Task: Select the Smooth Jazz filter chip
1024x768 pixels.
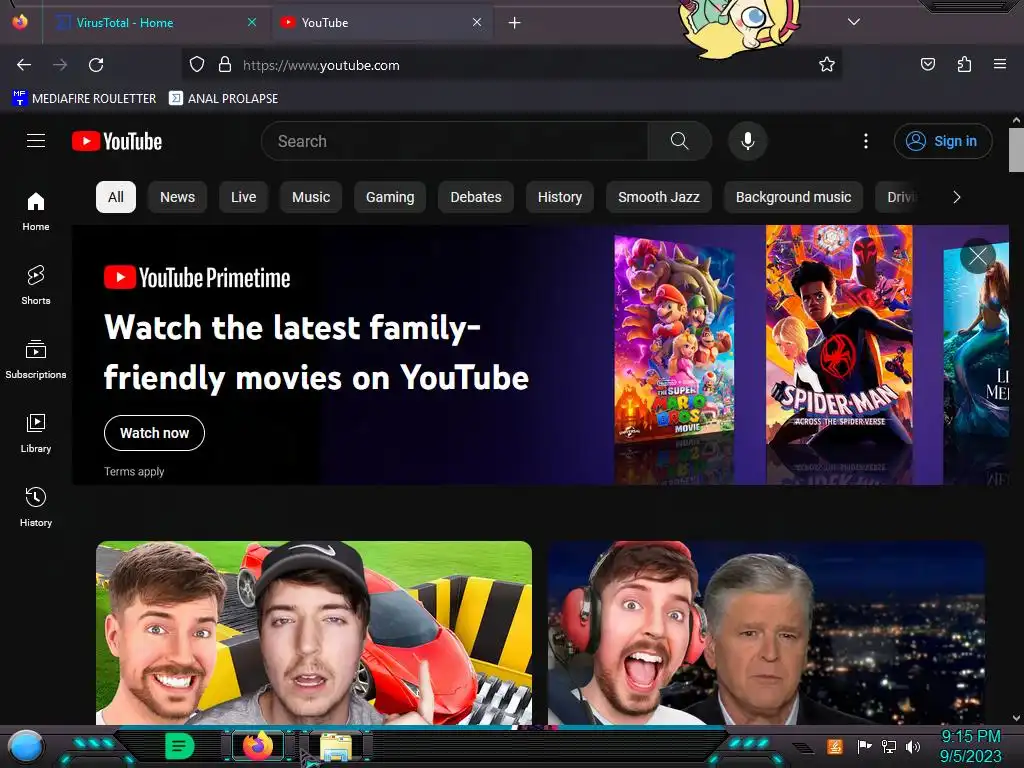Action: (659, 197)
